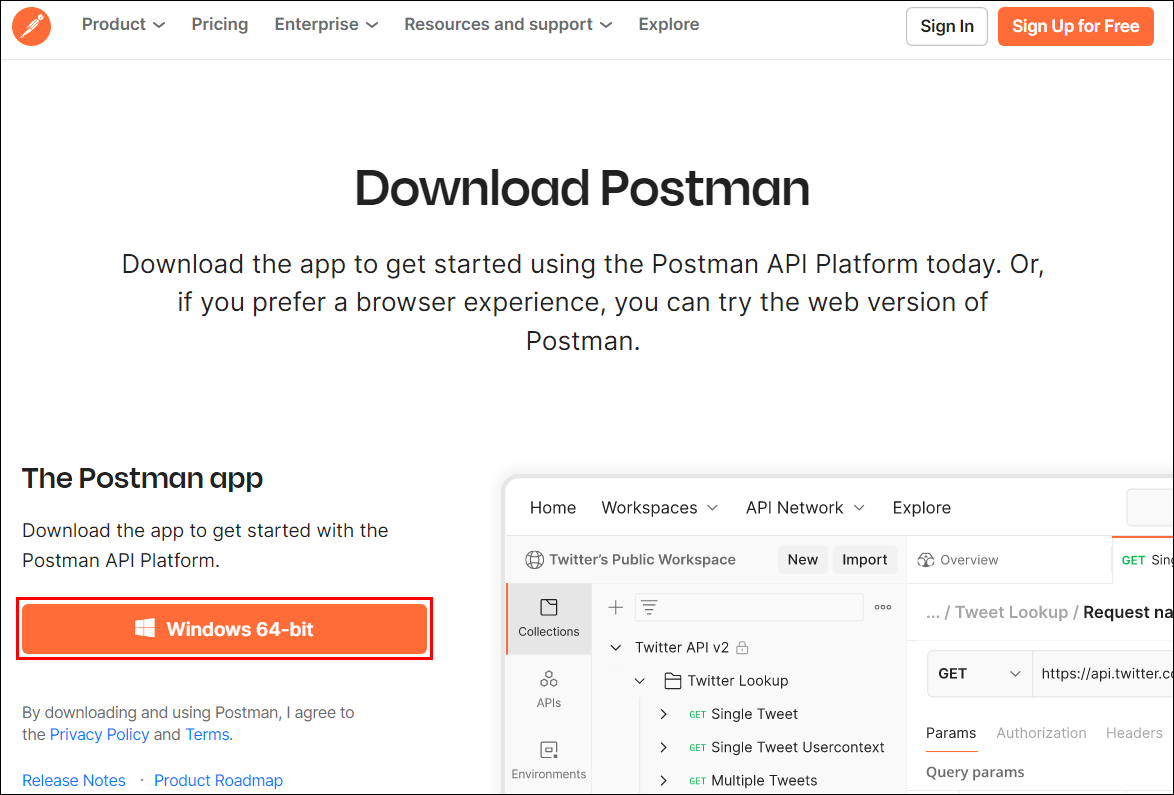Open the Environments sidebar icon

(x=549, y=761)
